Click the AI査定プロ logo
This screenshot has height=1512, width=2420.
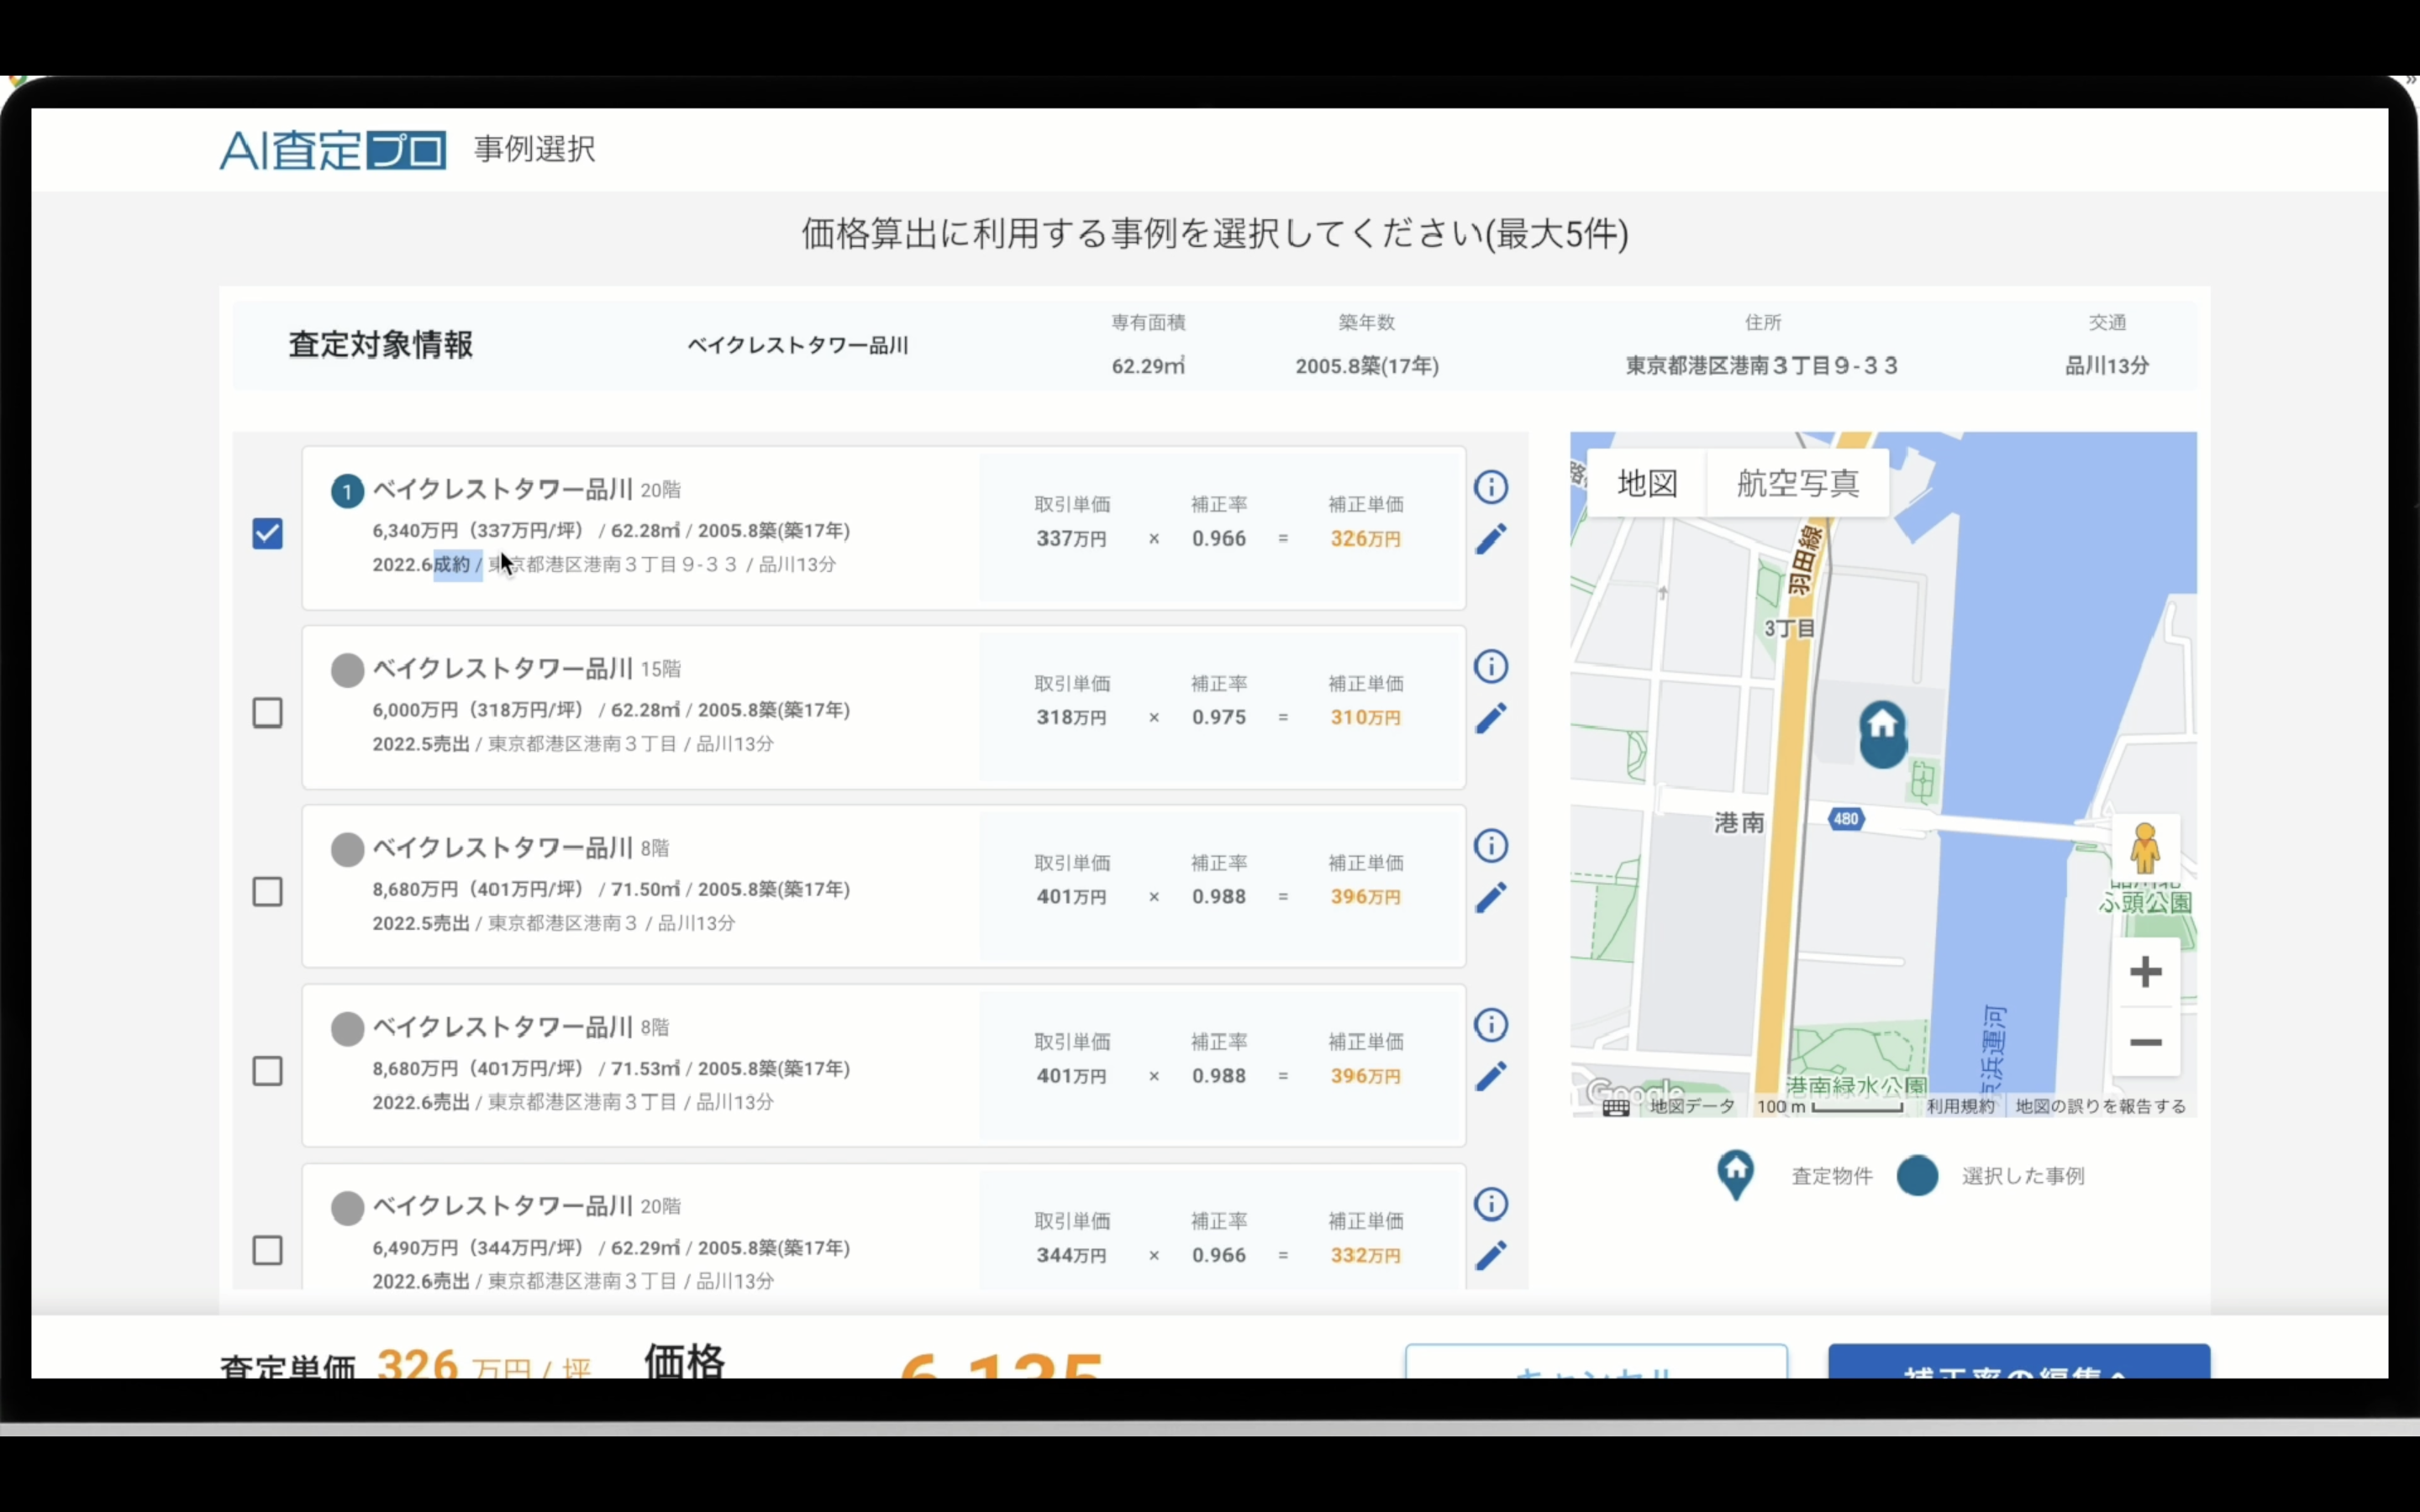(333, 150)
